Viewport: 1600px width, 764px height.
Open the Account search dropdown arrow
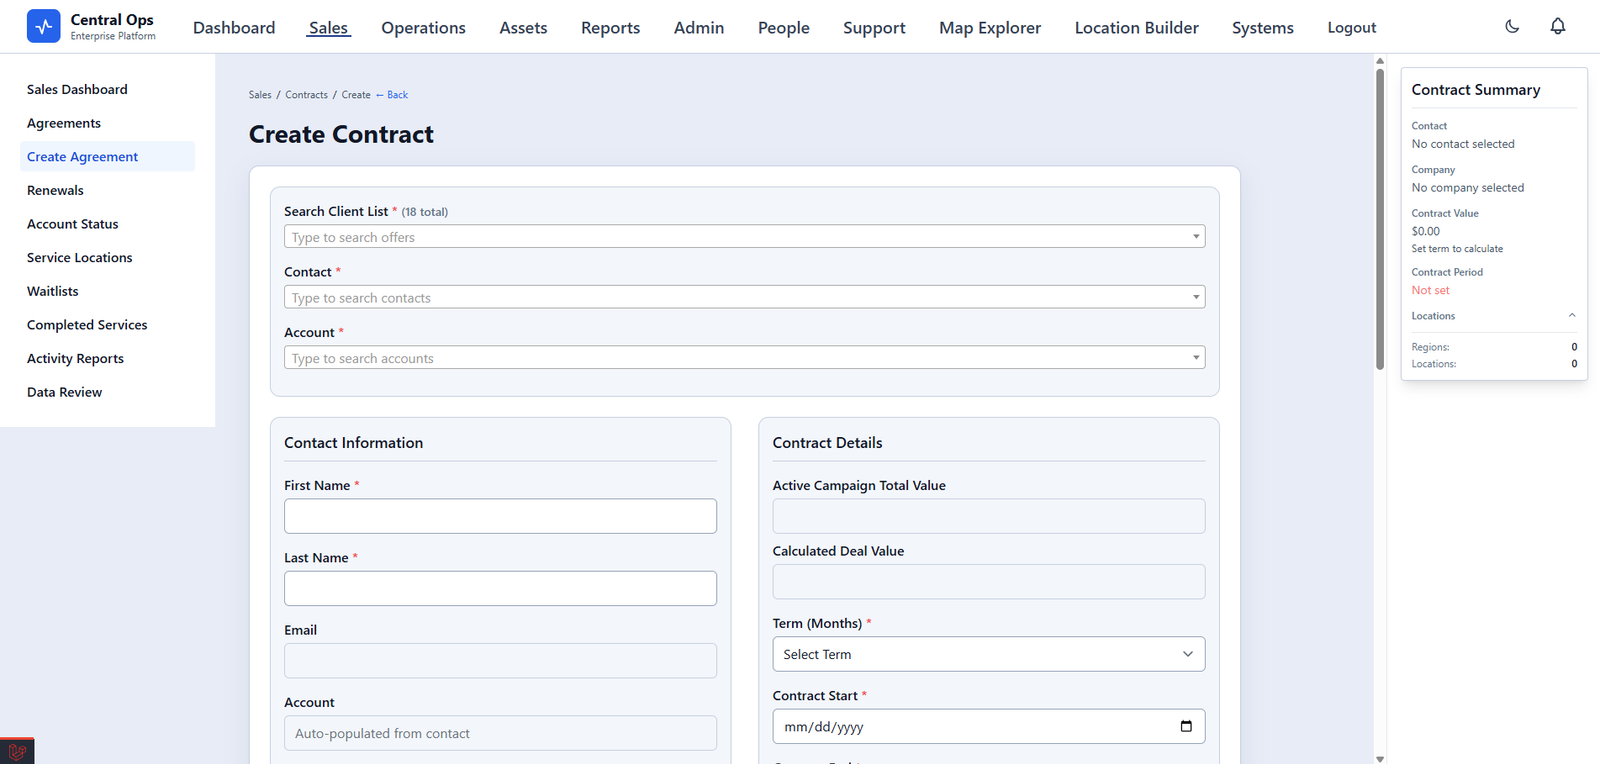pyautogui.click(x=1196, y=358)
